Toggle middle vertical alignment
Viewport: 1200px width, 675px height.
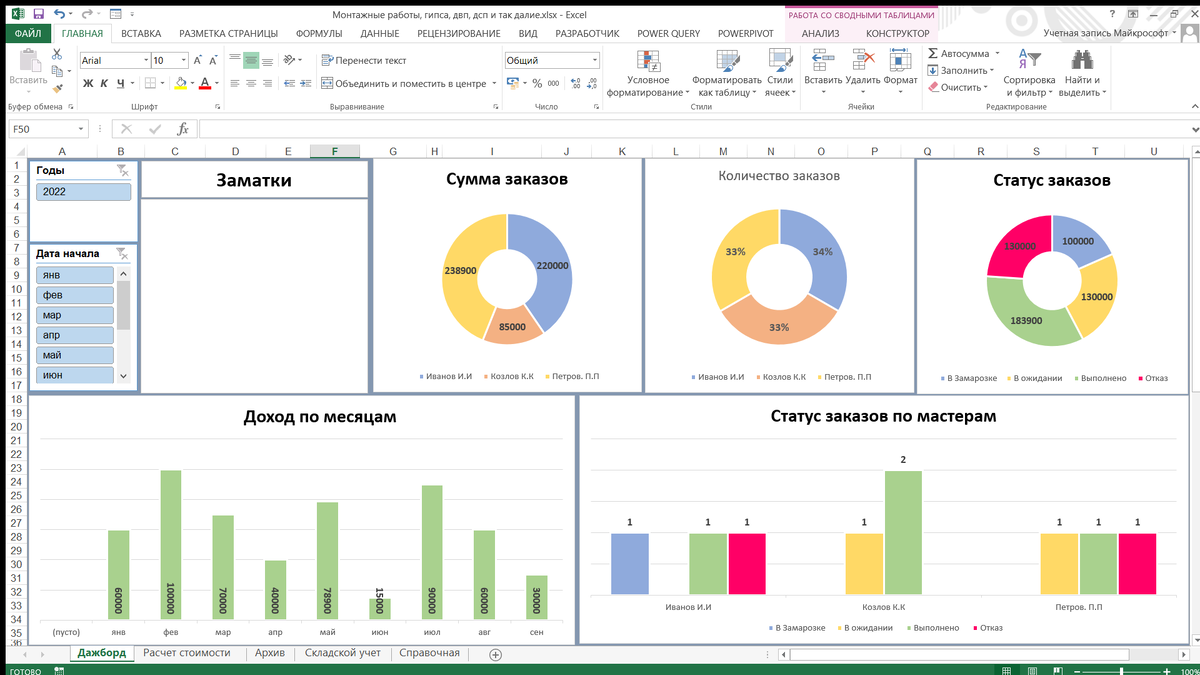[x=251, y=61]
